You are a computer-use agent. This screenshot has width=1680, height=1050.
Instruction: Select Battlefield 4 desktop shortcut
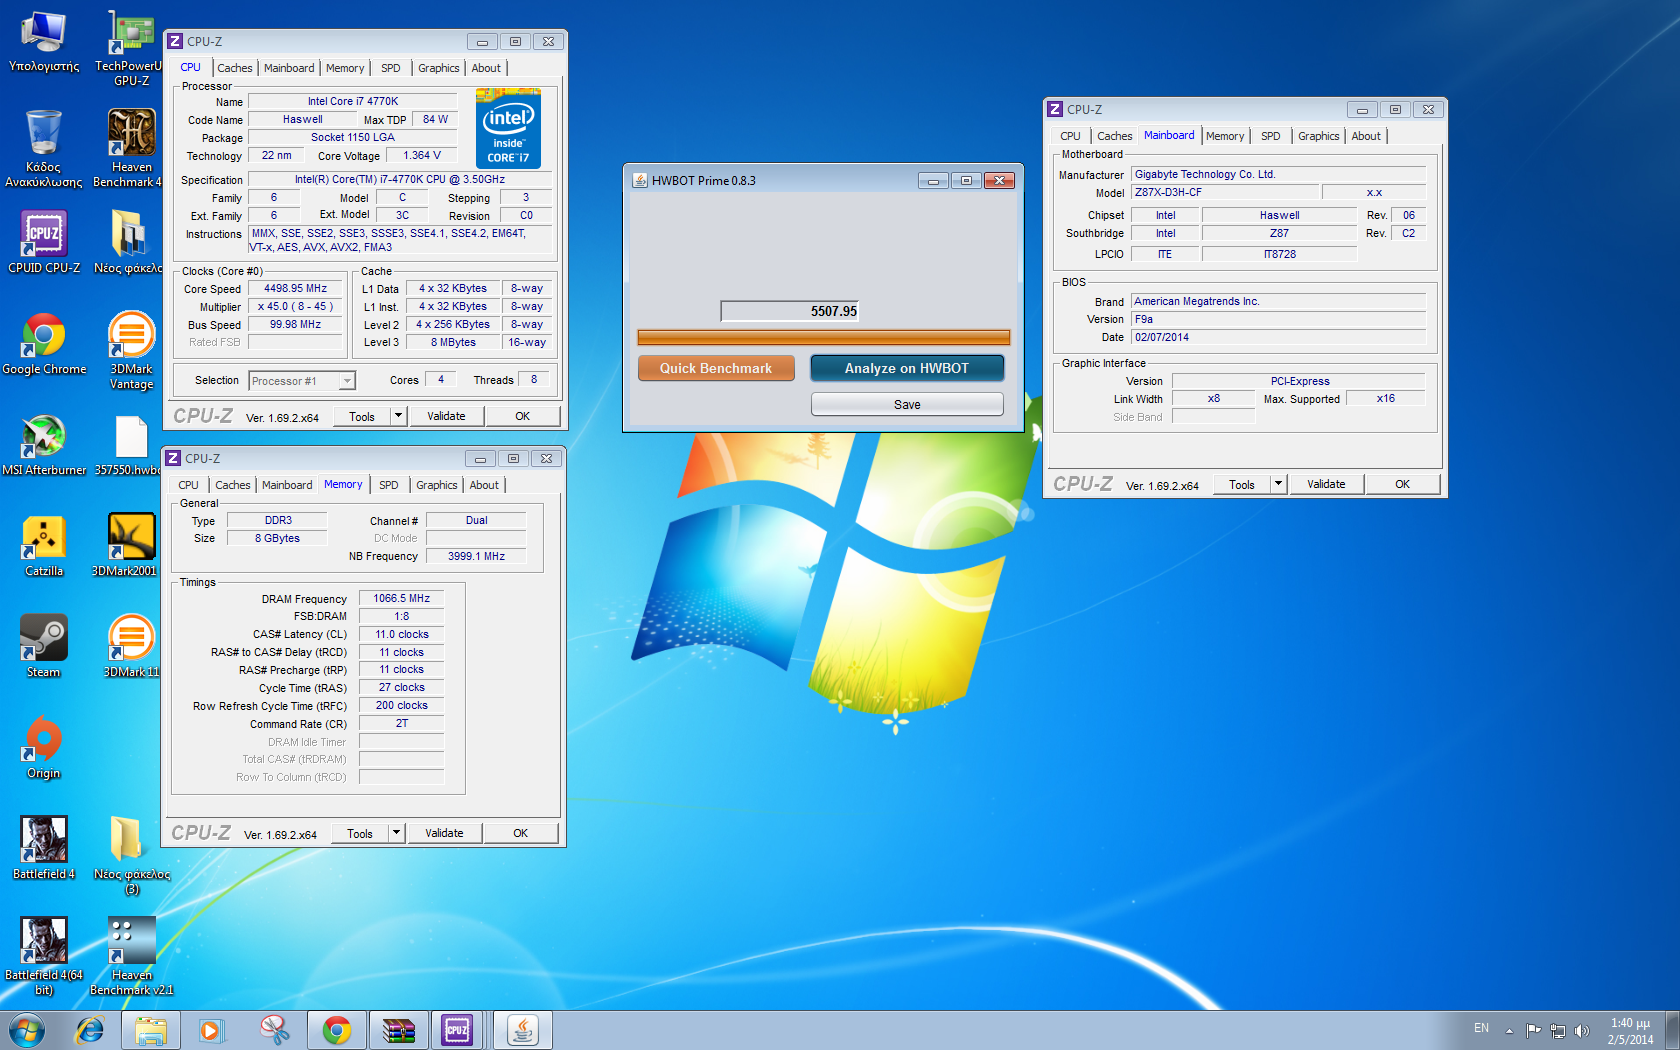(x=44, y=848)
